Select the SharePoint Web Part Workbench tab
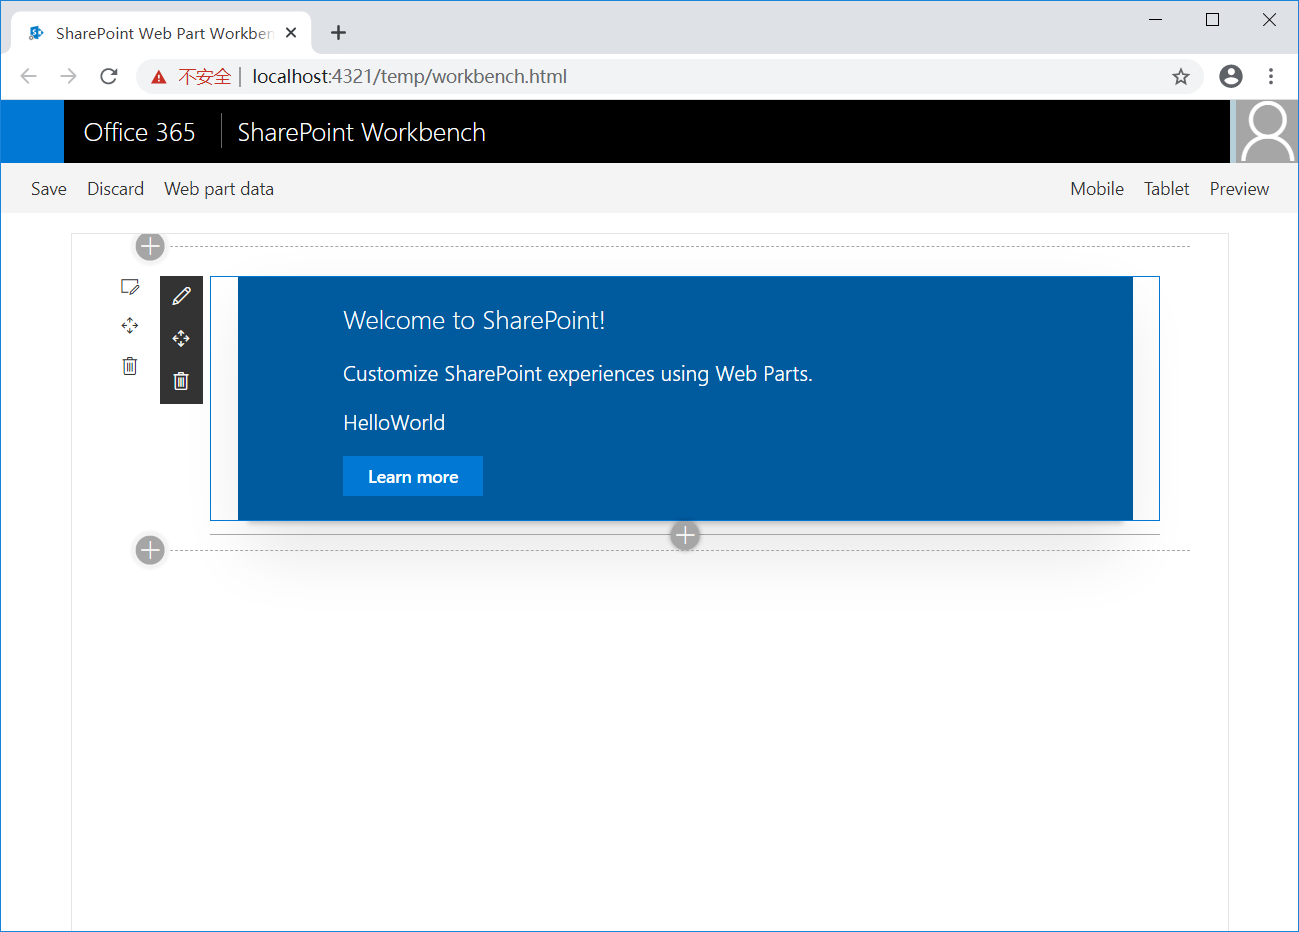Viewport: 1299px width, 932px height. tap(161, 33)
